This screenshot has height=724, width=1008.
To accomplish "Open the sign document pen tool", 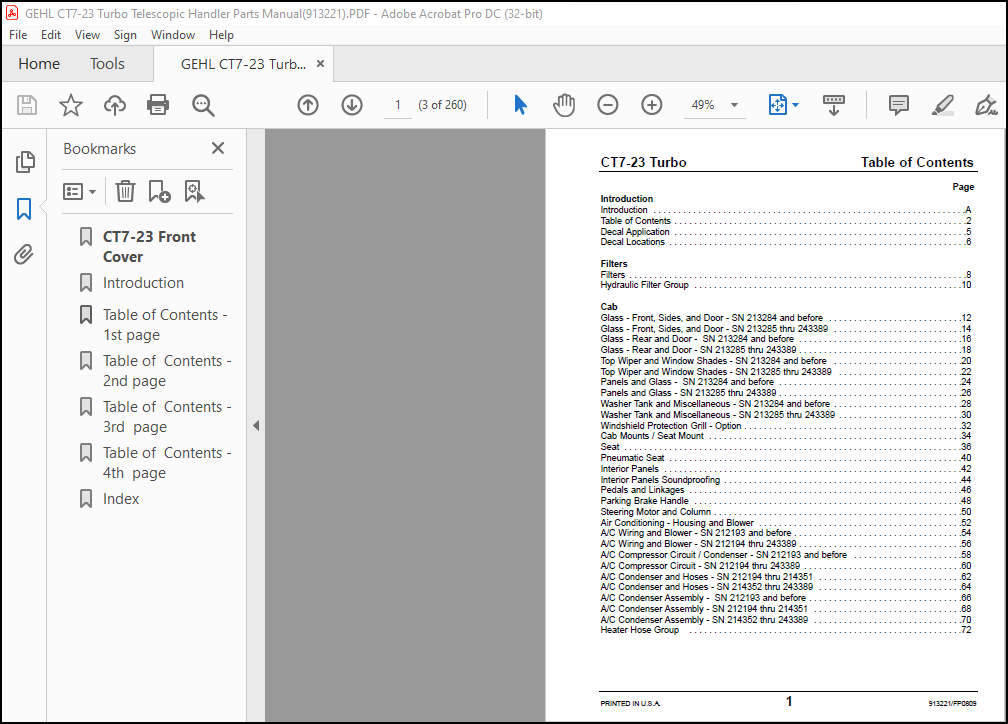I will click(x=986, y=105).
